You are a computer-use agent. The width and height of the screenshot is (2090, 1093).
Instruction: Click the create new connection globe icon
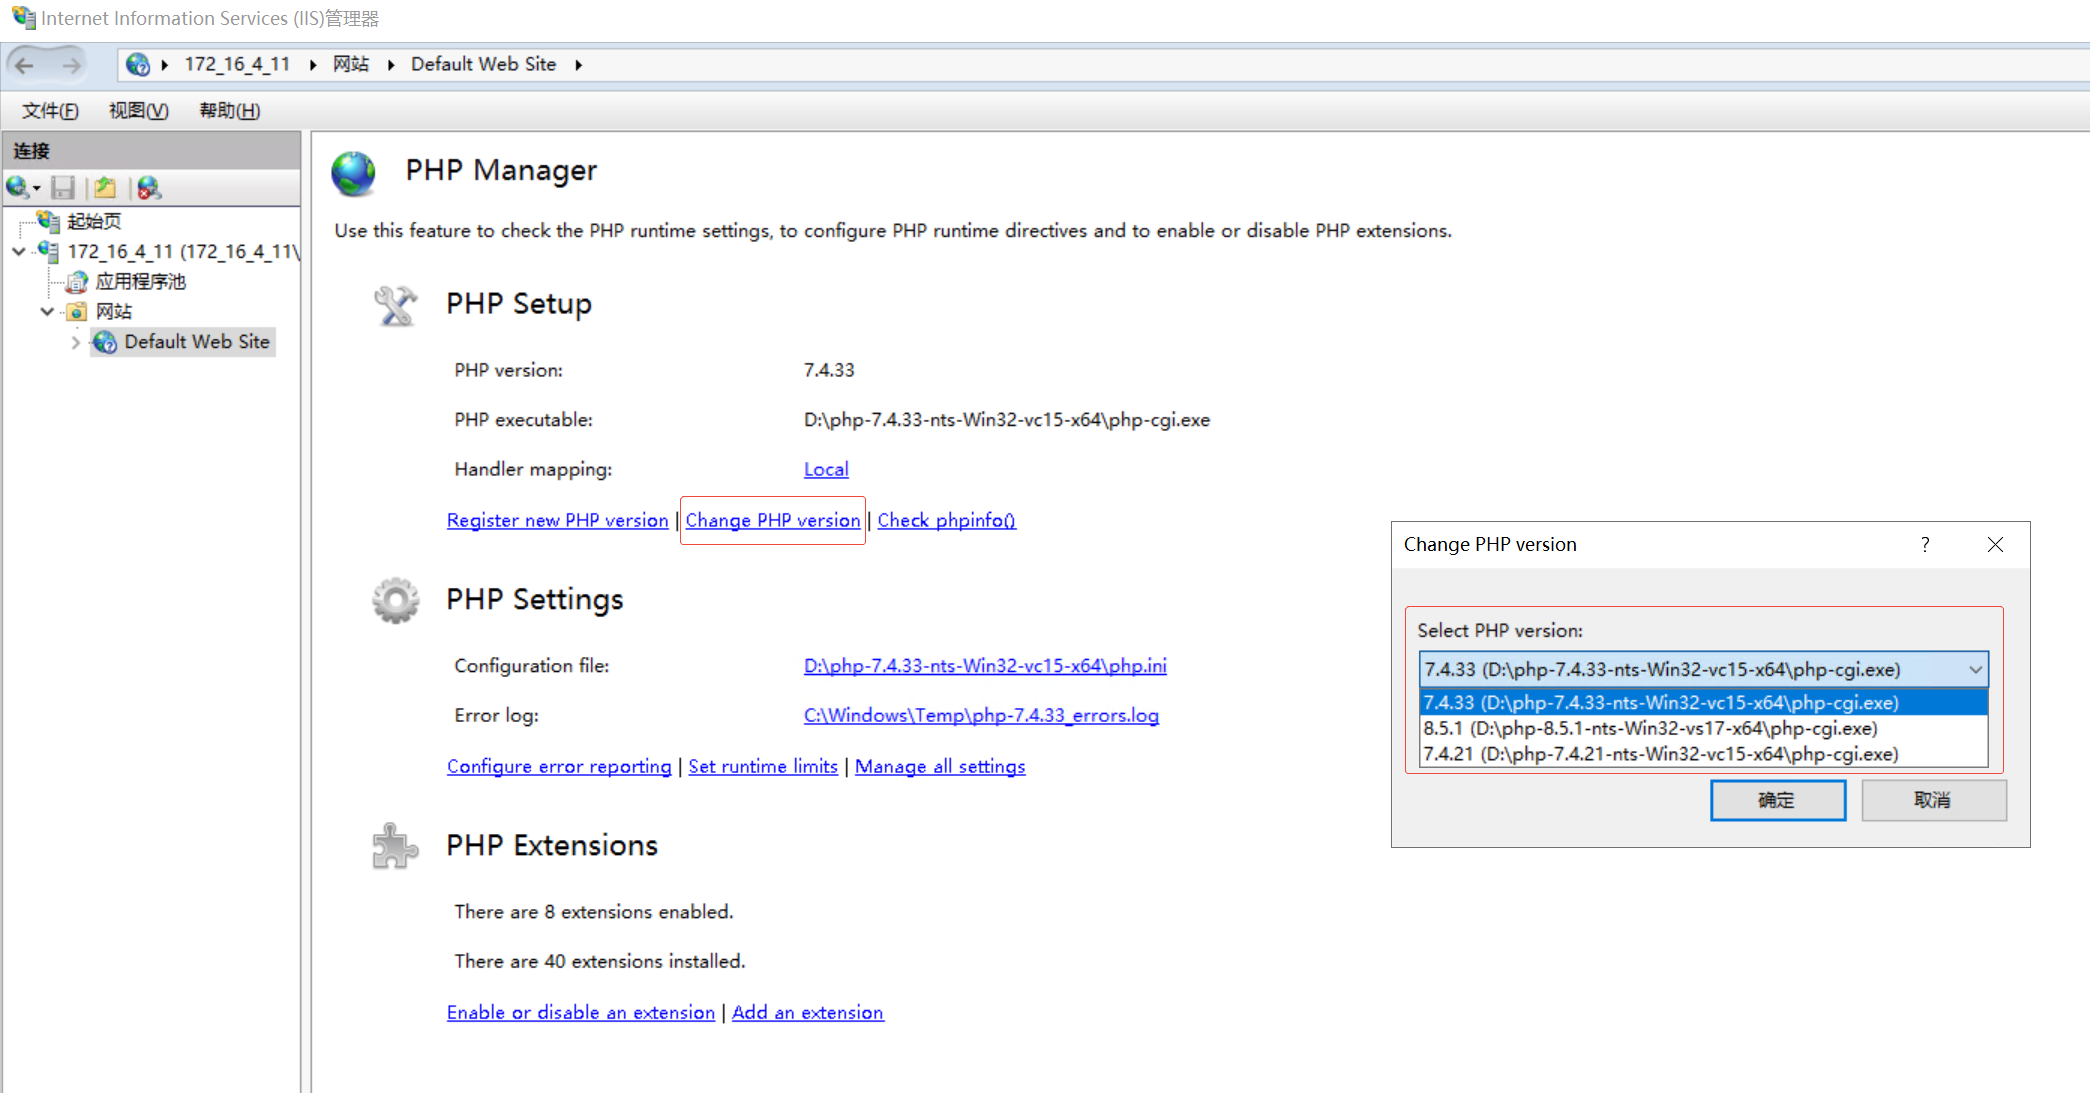(18, 187)
